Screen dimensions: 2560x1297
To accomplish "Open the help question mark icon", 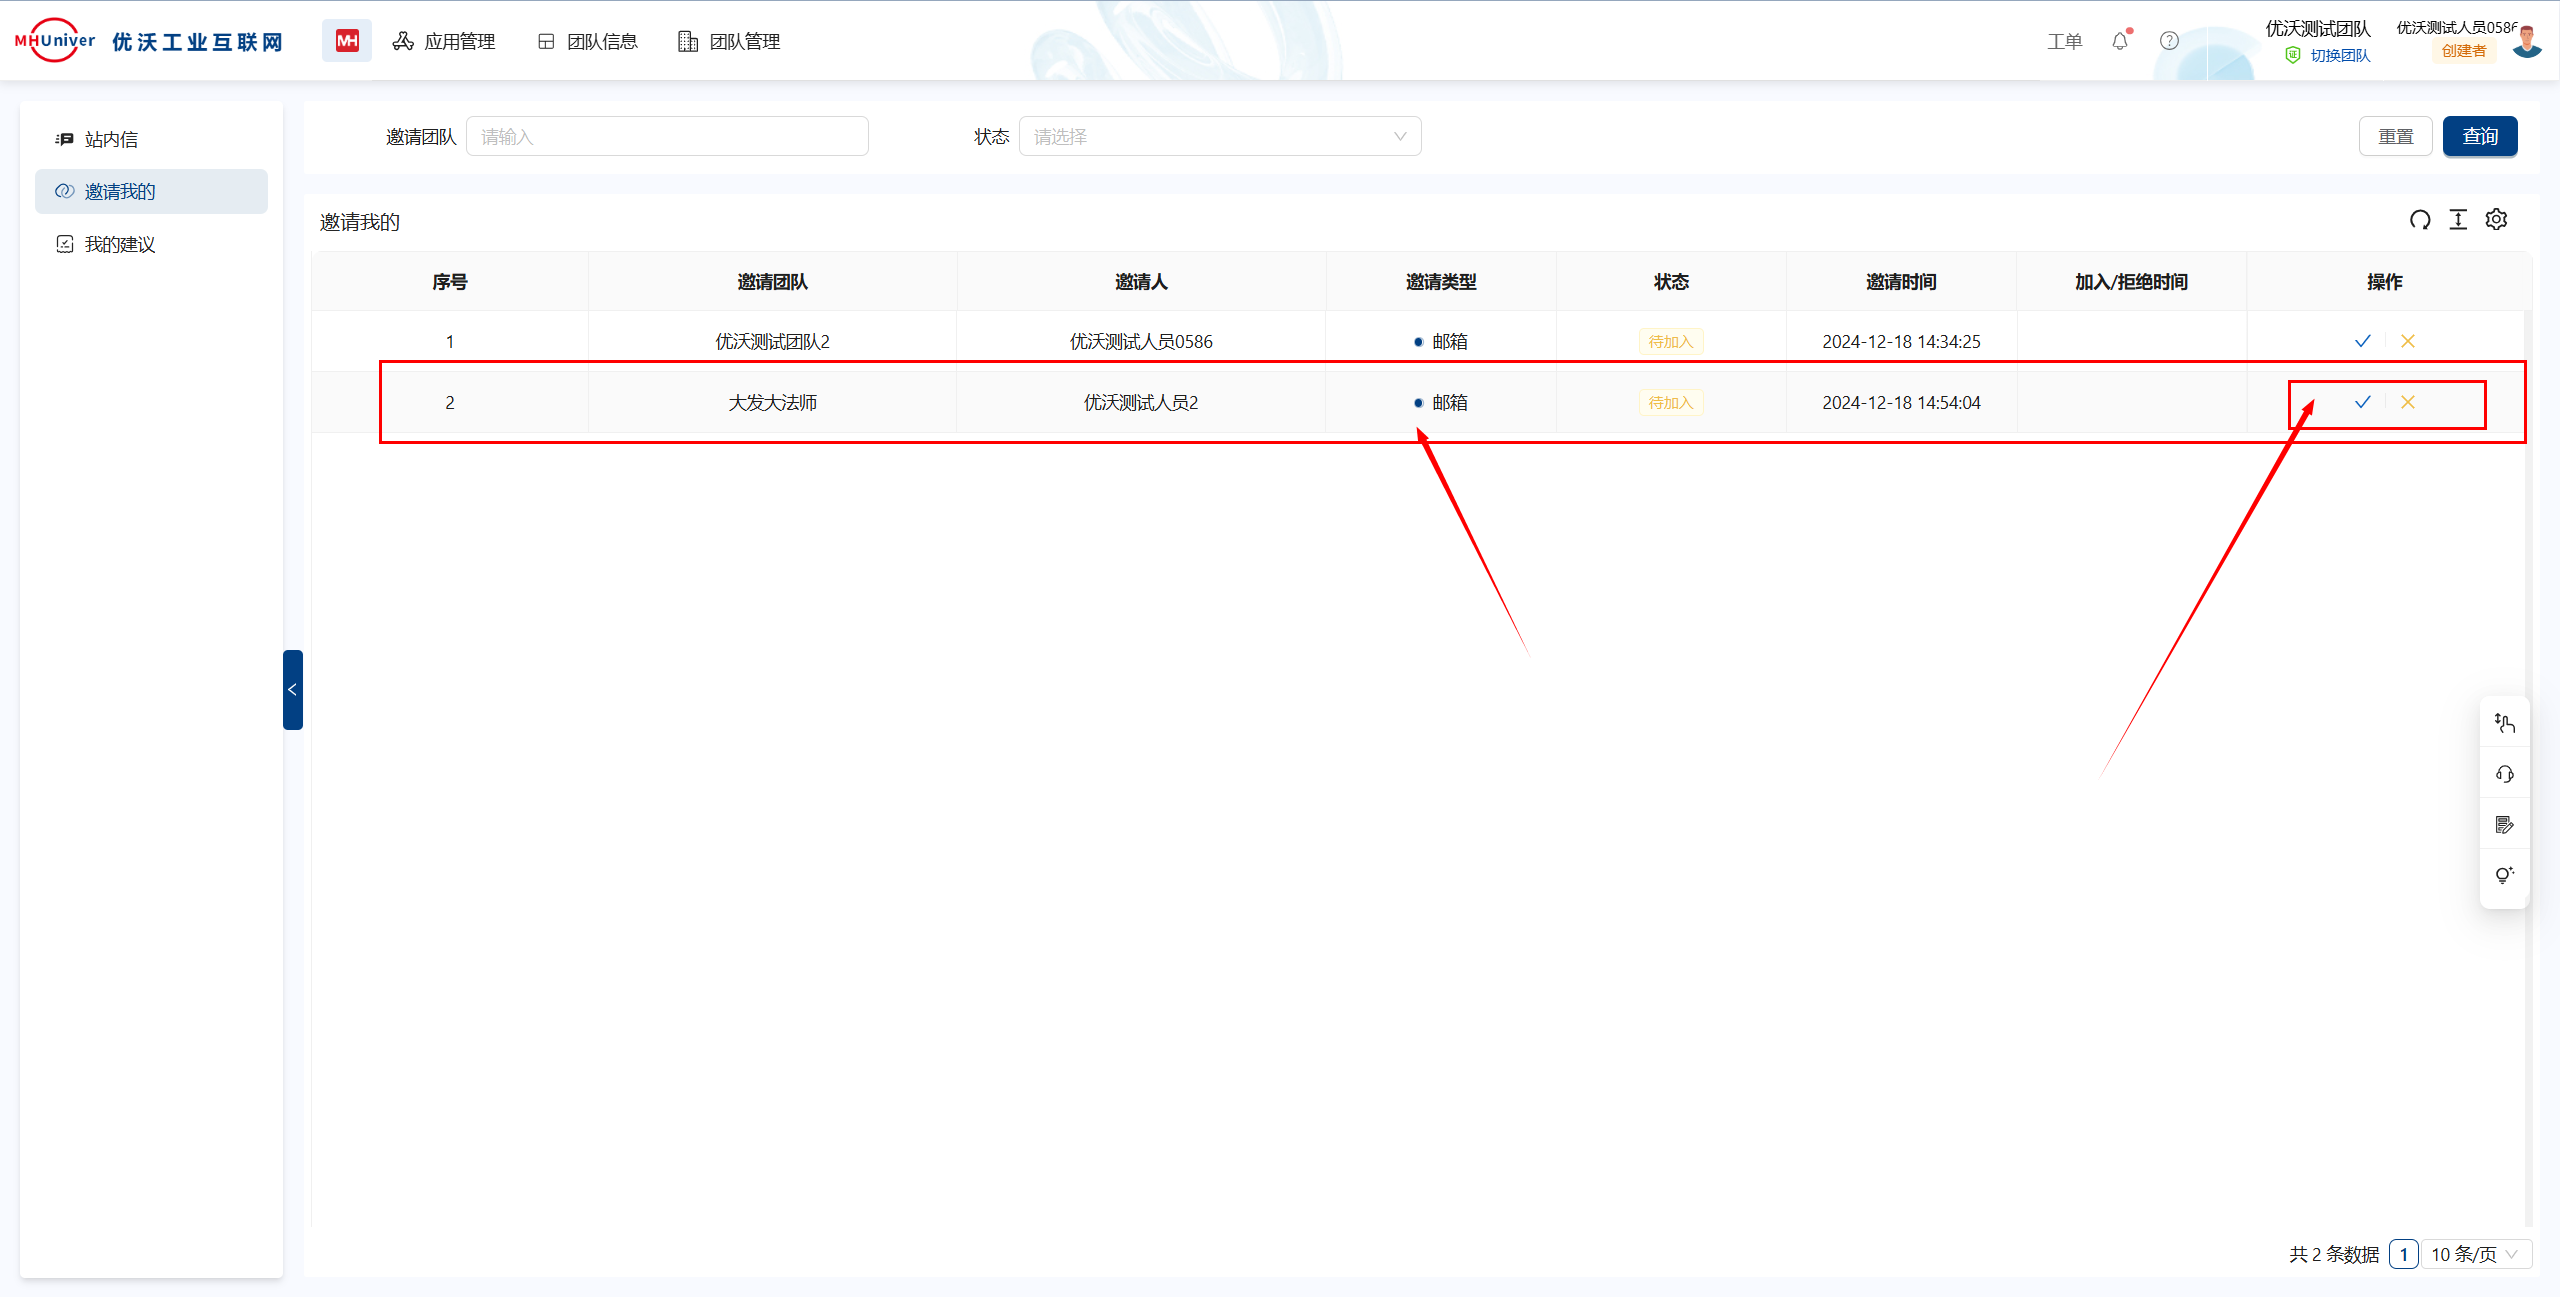I will [x=2169, y=41].
